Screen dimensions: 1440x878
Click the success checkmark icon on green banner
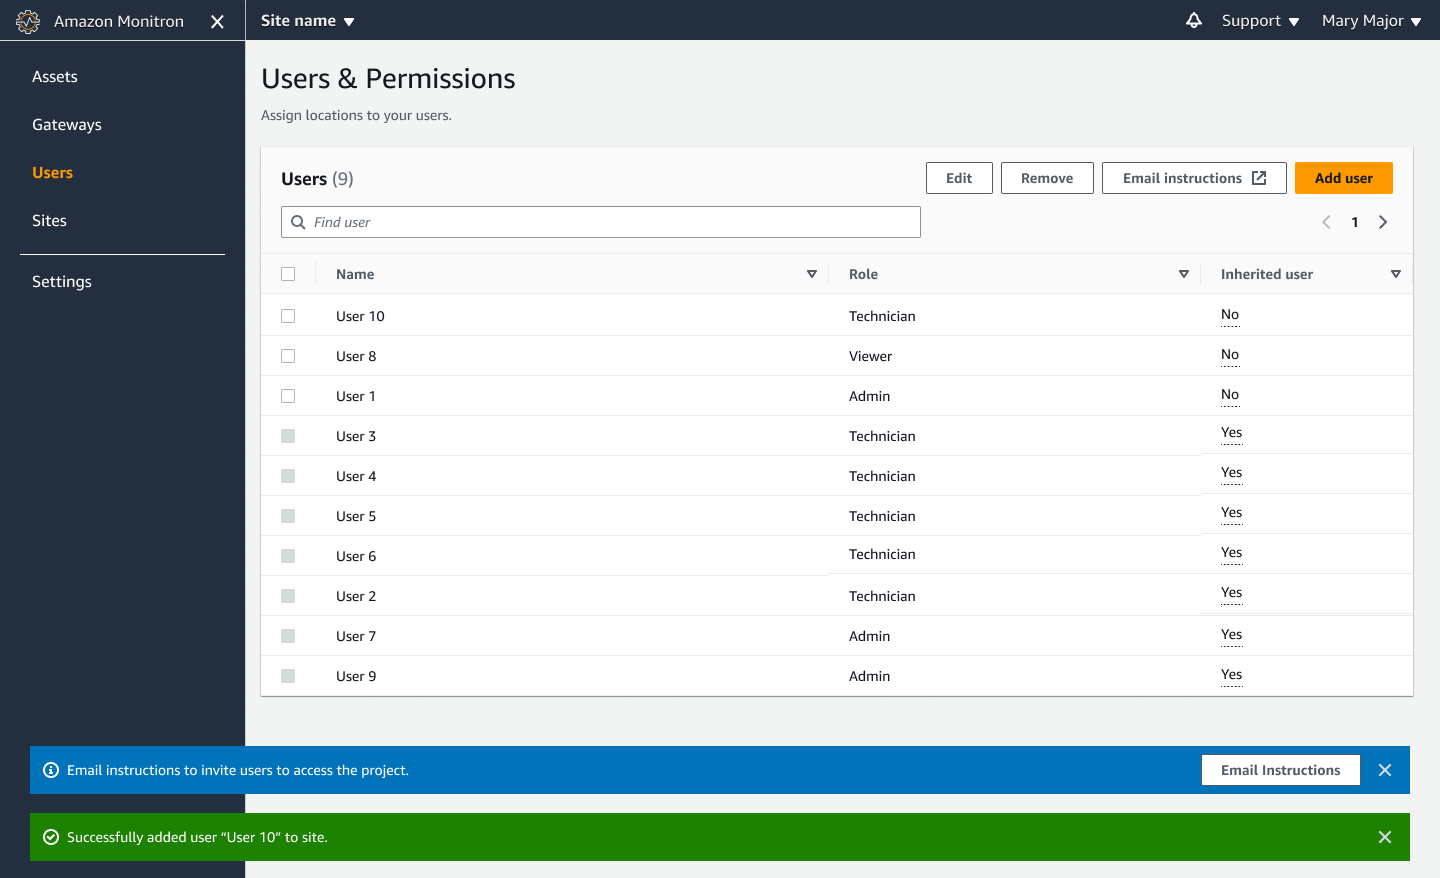tap(51, 837)
